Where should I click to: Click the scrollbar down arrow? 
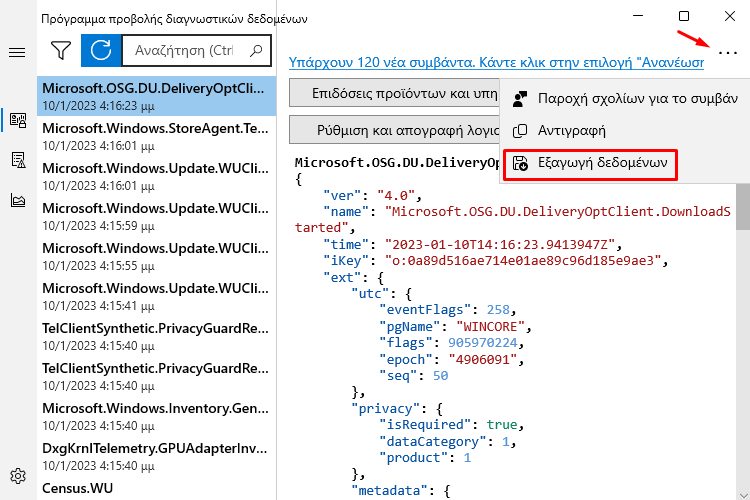tap(743, 495)
